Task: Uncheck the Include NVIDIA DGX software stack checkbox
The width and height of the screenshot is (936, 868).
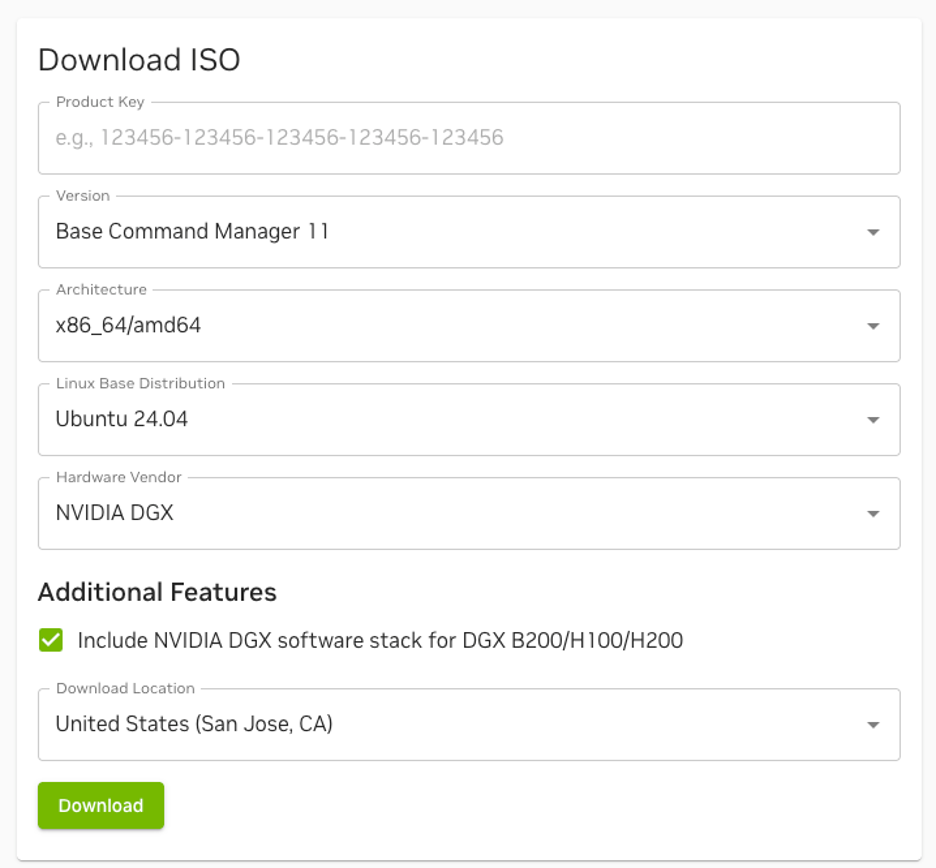Action: tap(51, 640)
